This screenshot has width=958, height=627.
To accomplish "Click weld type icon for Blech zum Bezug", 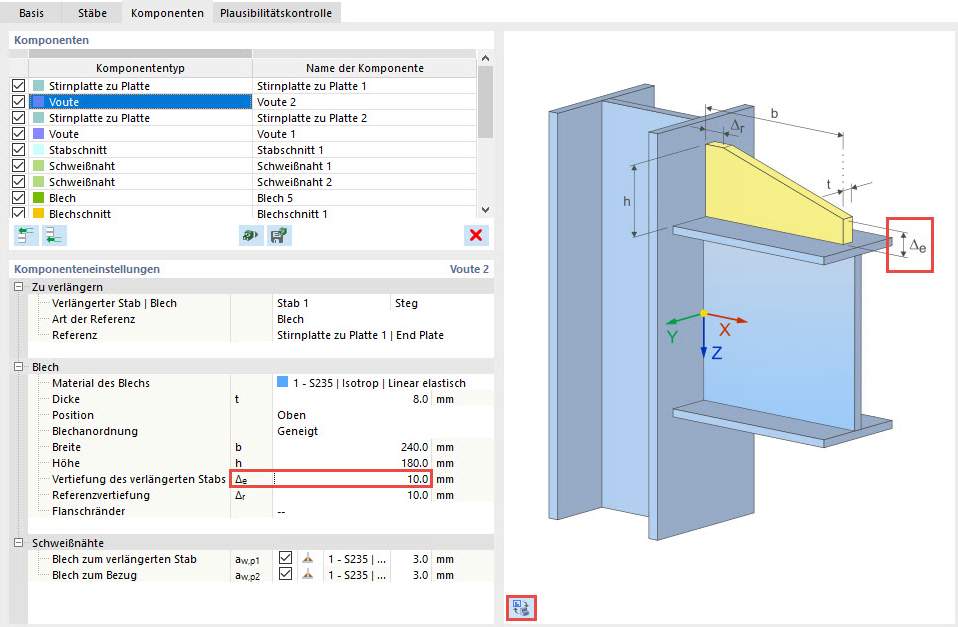I will pyautogui.click(x=308, y=574).
